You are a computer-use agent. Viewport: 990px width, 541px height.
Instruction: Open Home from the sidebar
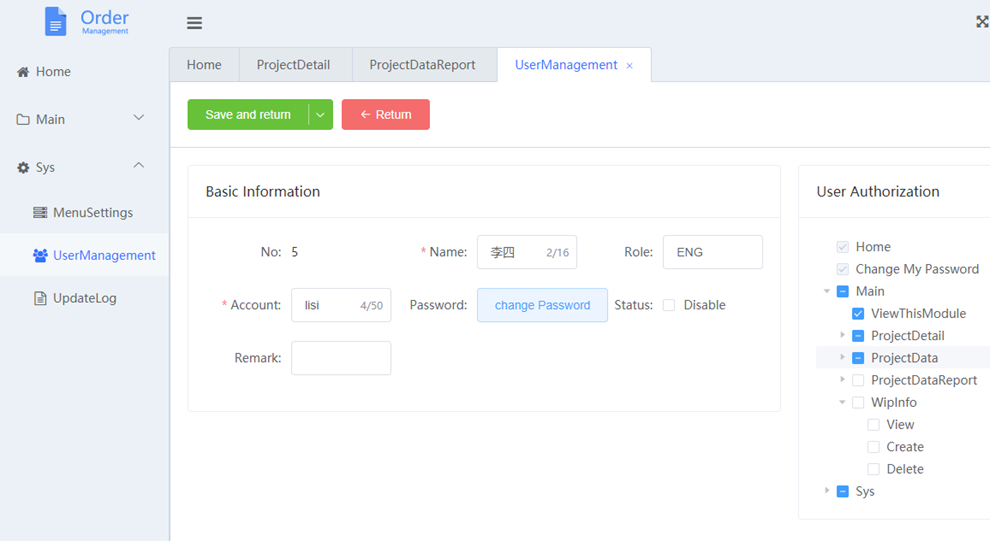coord(84,72)
